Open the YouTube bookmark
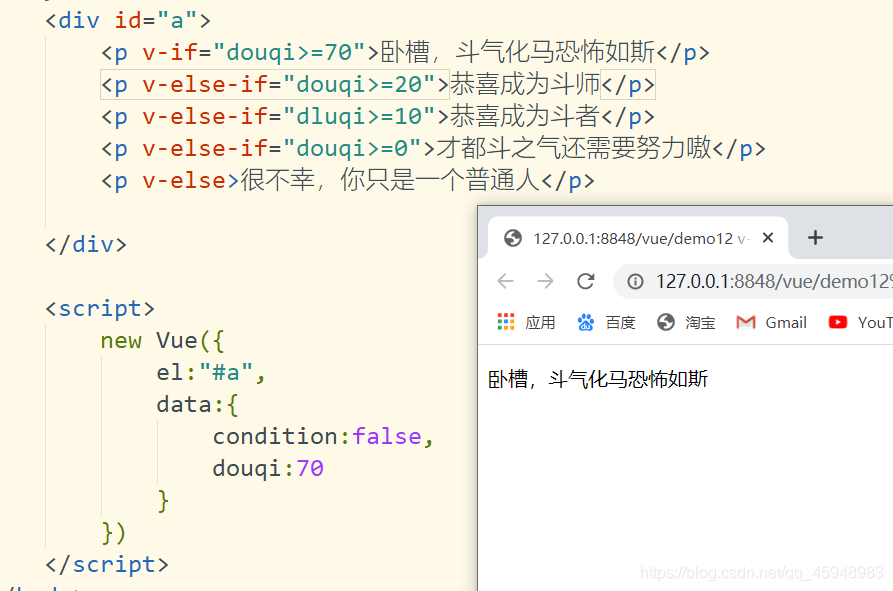The height and width of the screenshot is (591, 893). (860, 322)
